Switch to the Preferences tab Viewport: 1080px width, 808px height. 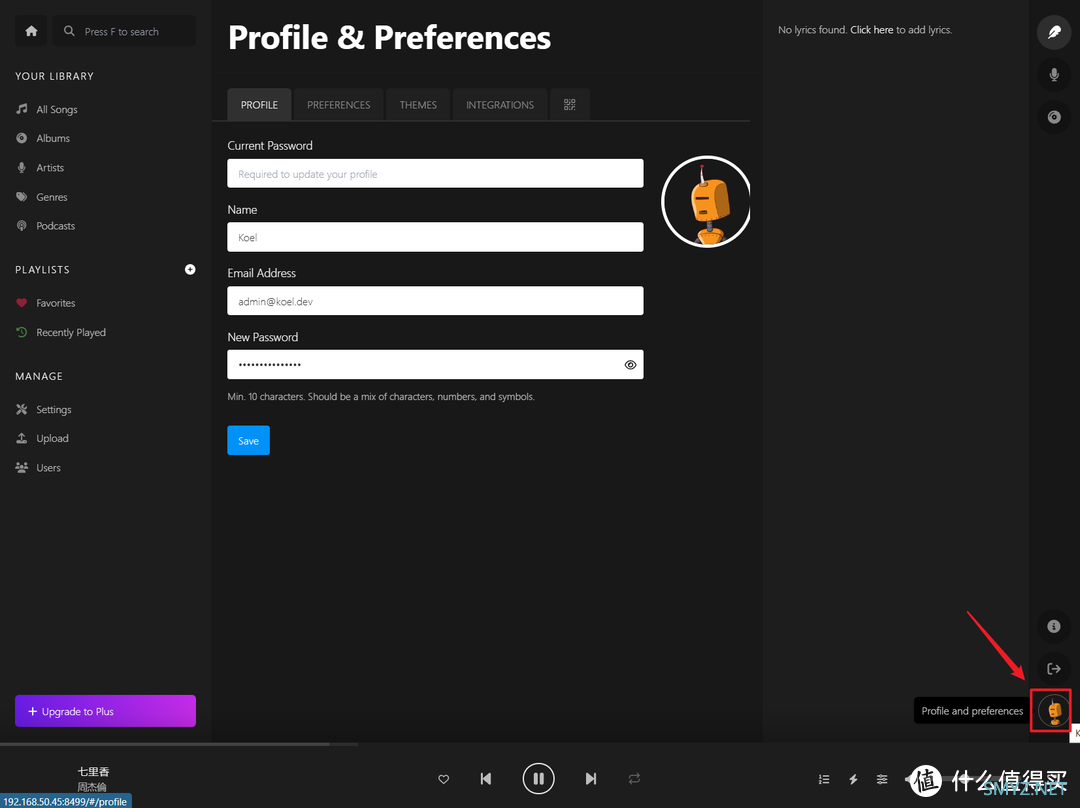tap(339, 105)
